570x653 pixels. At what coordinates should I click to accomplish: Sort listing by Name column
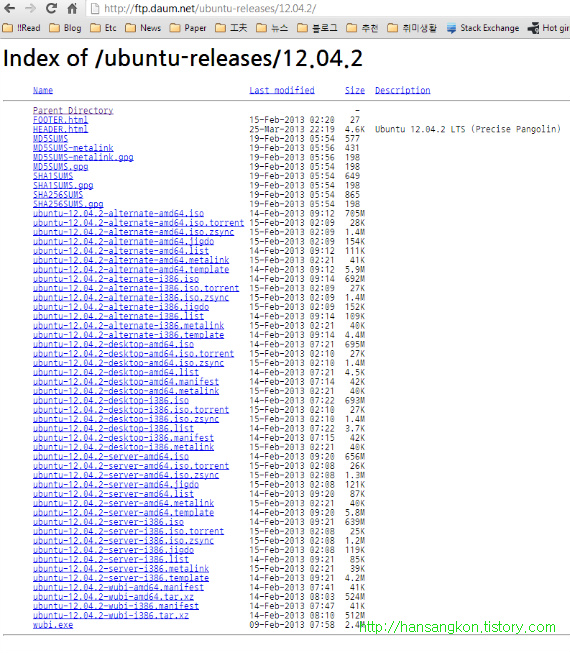pyautogui.click(x=43, y=90)
